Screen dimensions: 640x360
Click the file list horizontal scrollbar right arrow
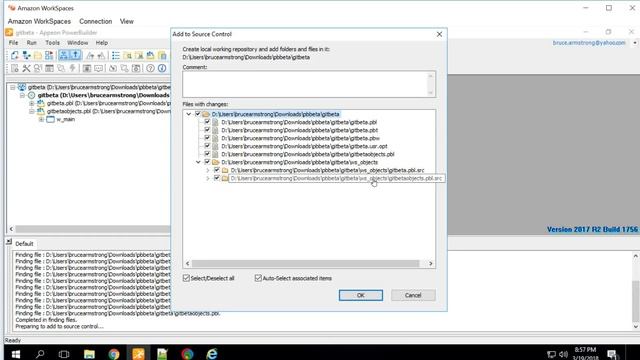coord(431,264)
